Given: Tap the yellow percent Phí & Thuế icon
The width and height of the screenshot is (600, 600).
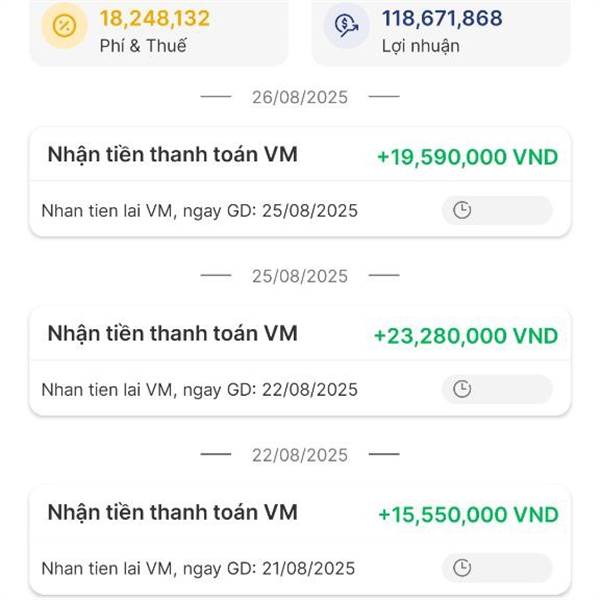Looking at the screenshot, I should coord(64,26).
